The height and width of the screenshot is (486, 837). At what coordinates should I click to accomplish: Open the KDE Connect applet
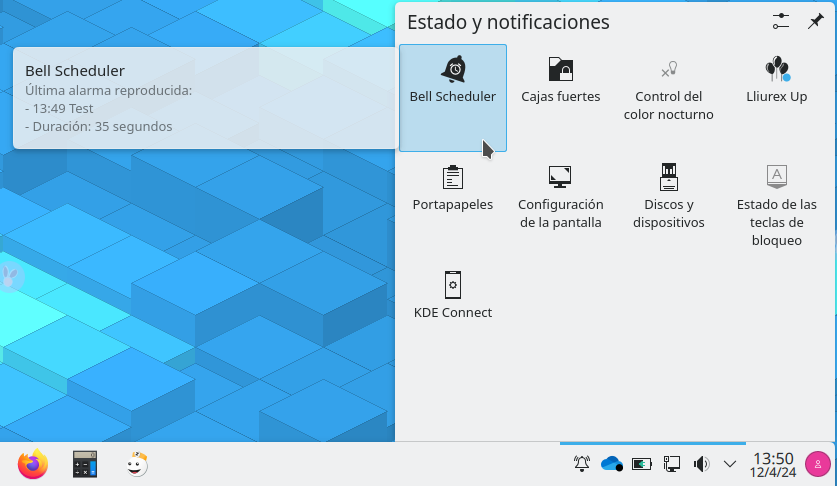[453, 295]
